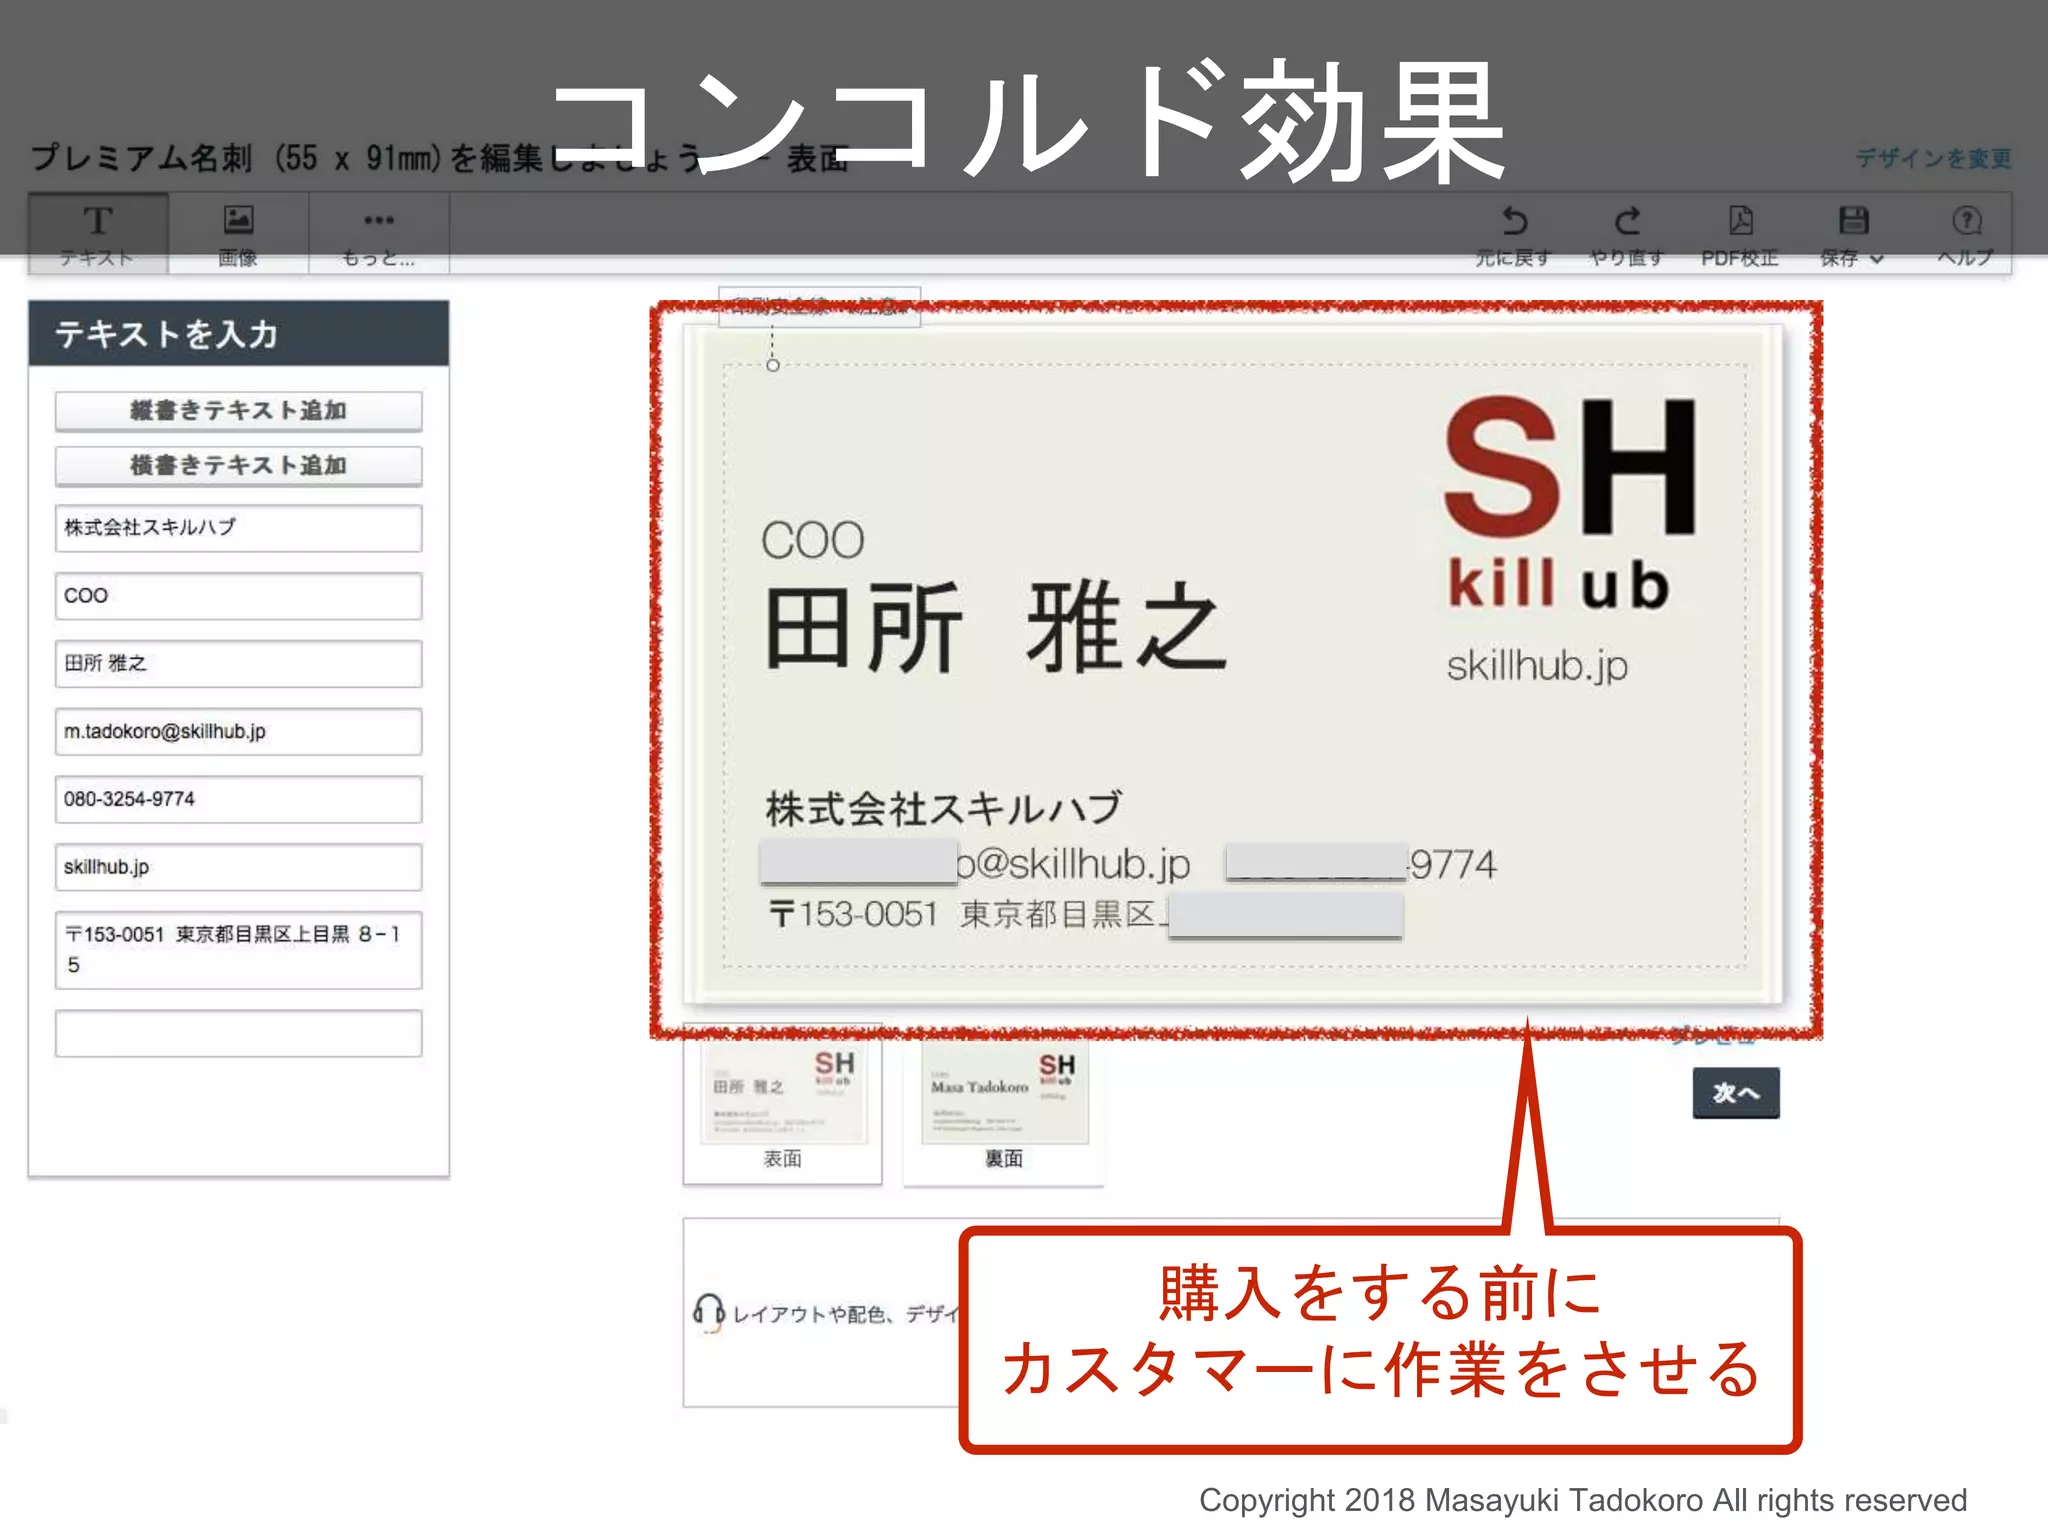Click the m.tadokoro@skillhub.jp email field

(238, 732)
